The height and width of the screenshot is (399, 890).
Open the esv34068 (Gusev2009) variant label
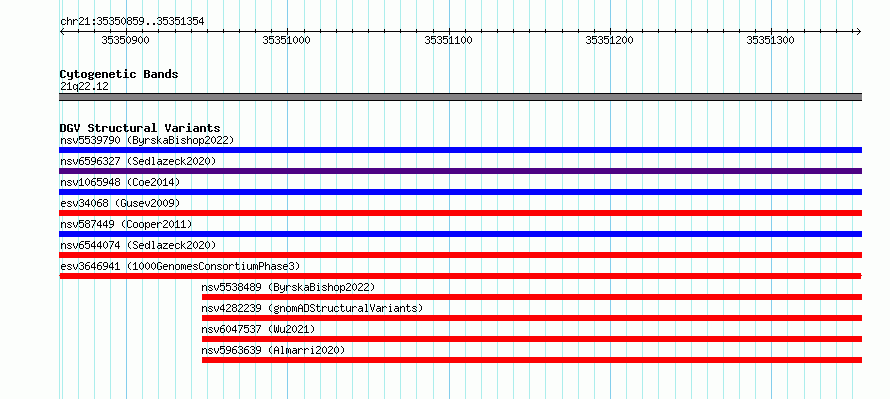tap(120, 203)
